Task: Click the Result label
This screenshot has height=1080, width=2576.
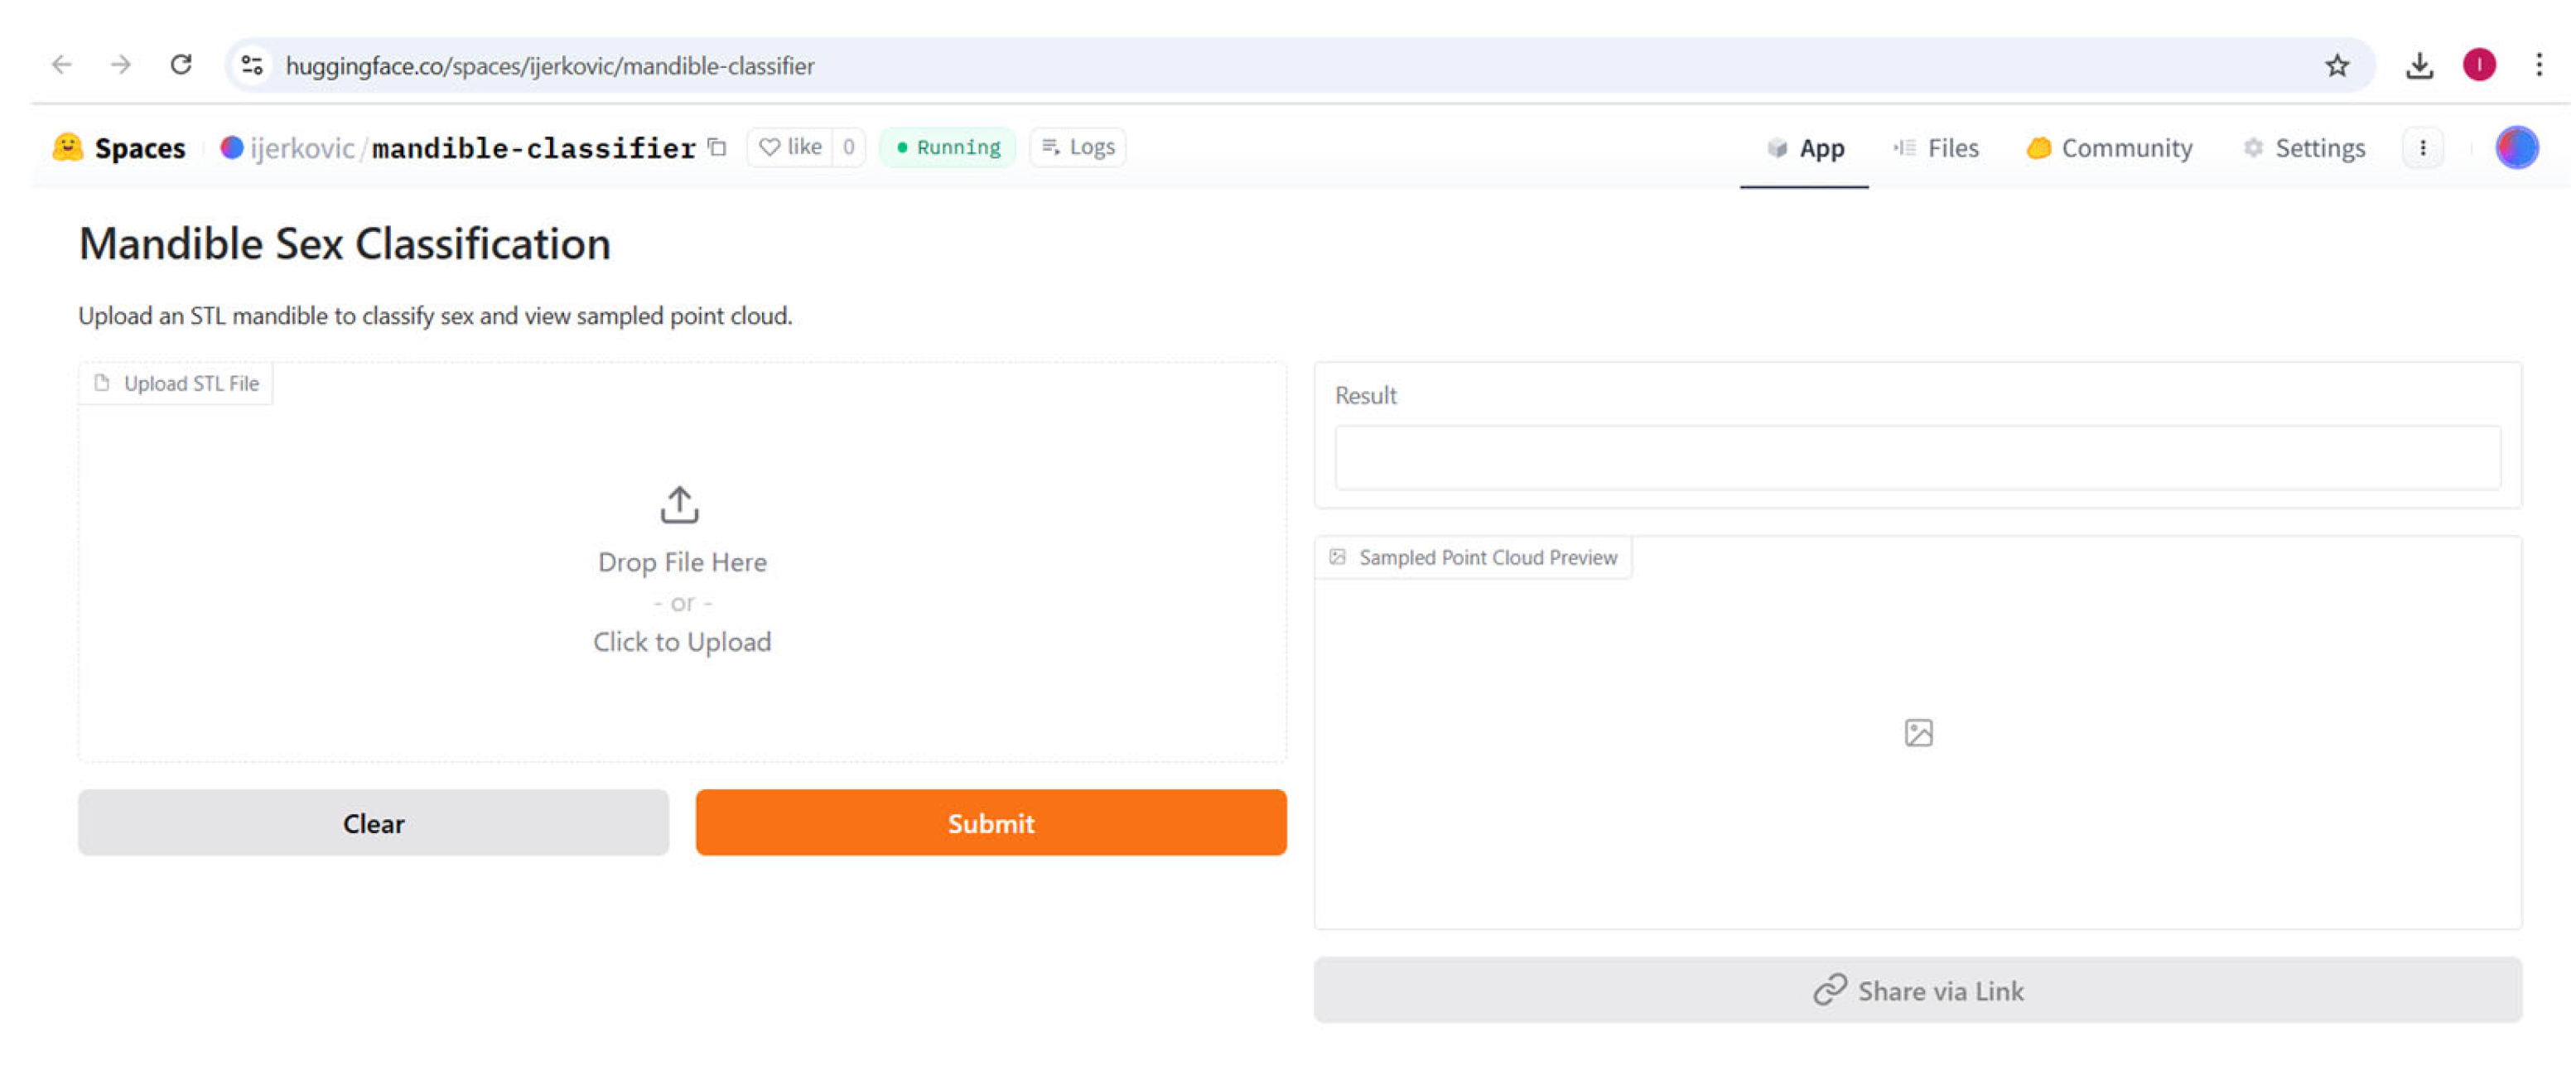Action: 1365,396
